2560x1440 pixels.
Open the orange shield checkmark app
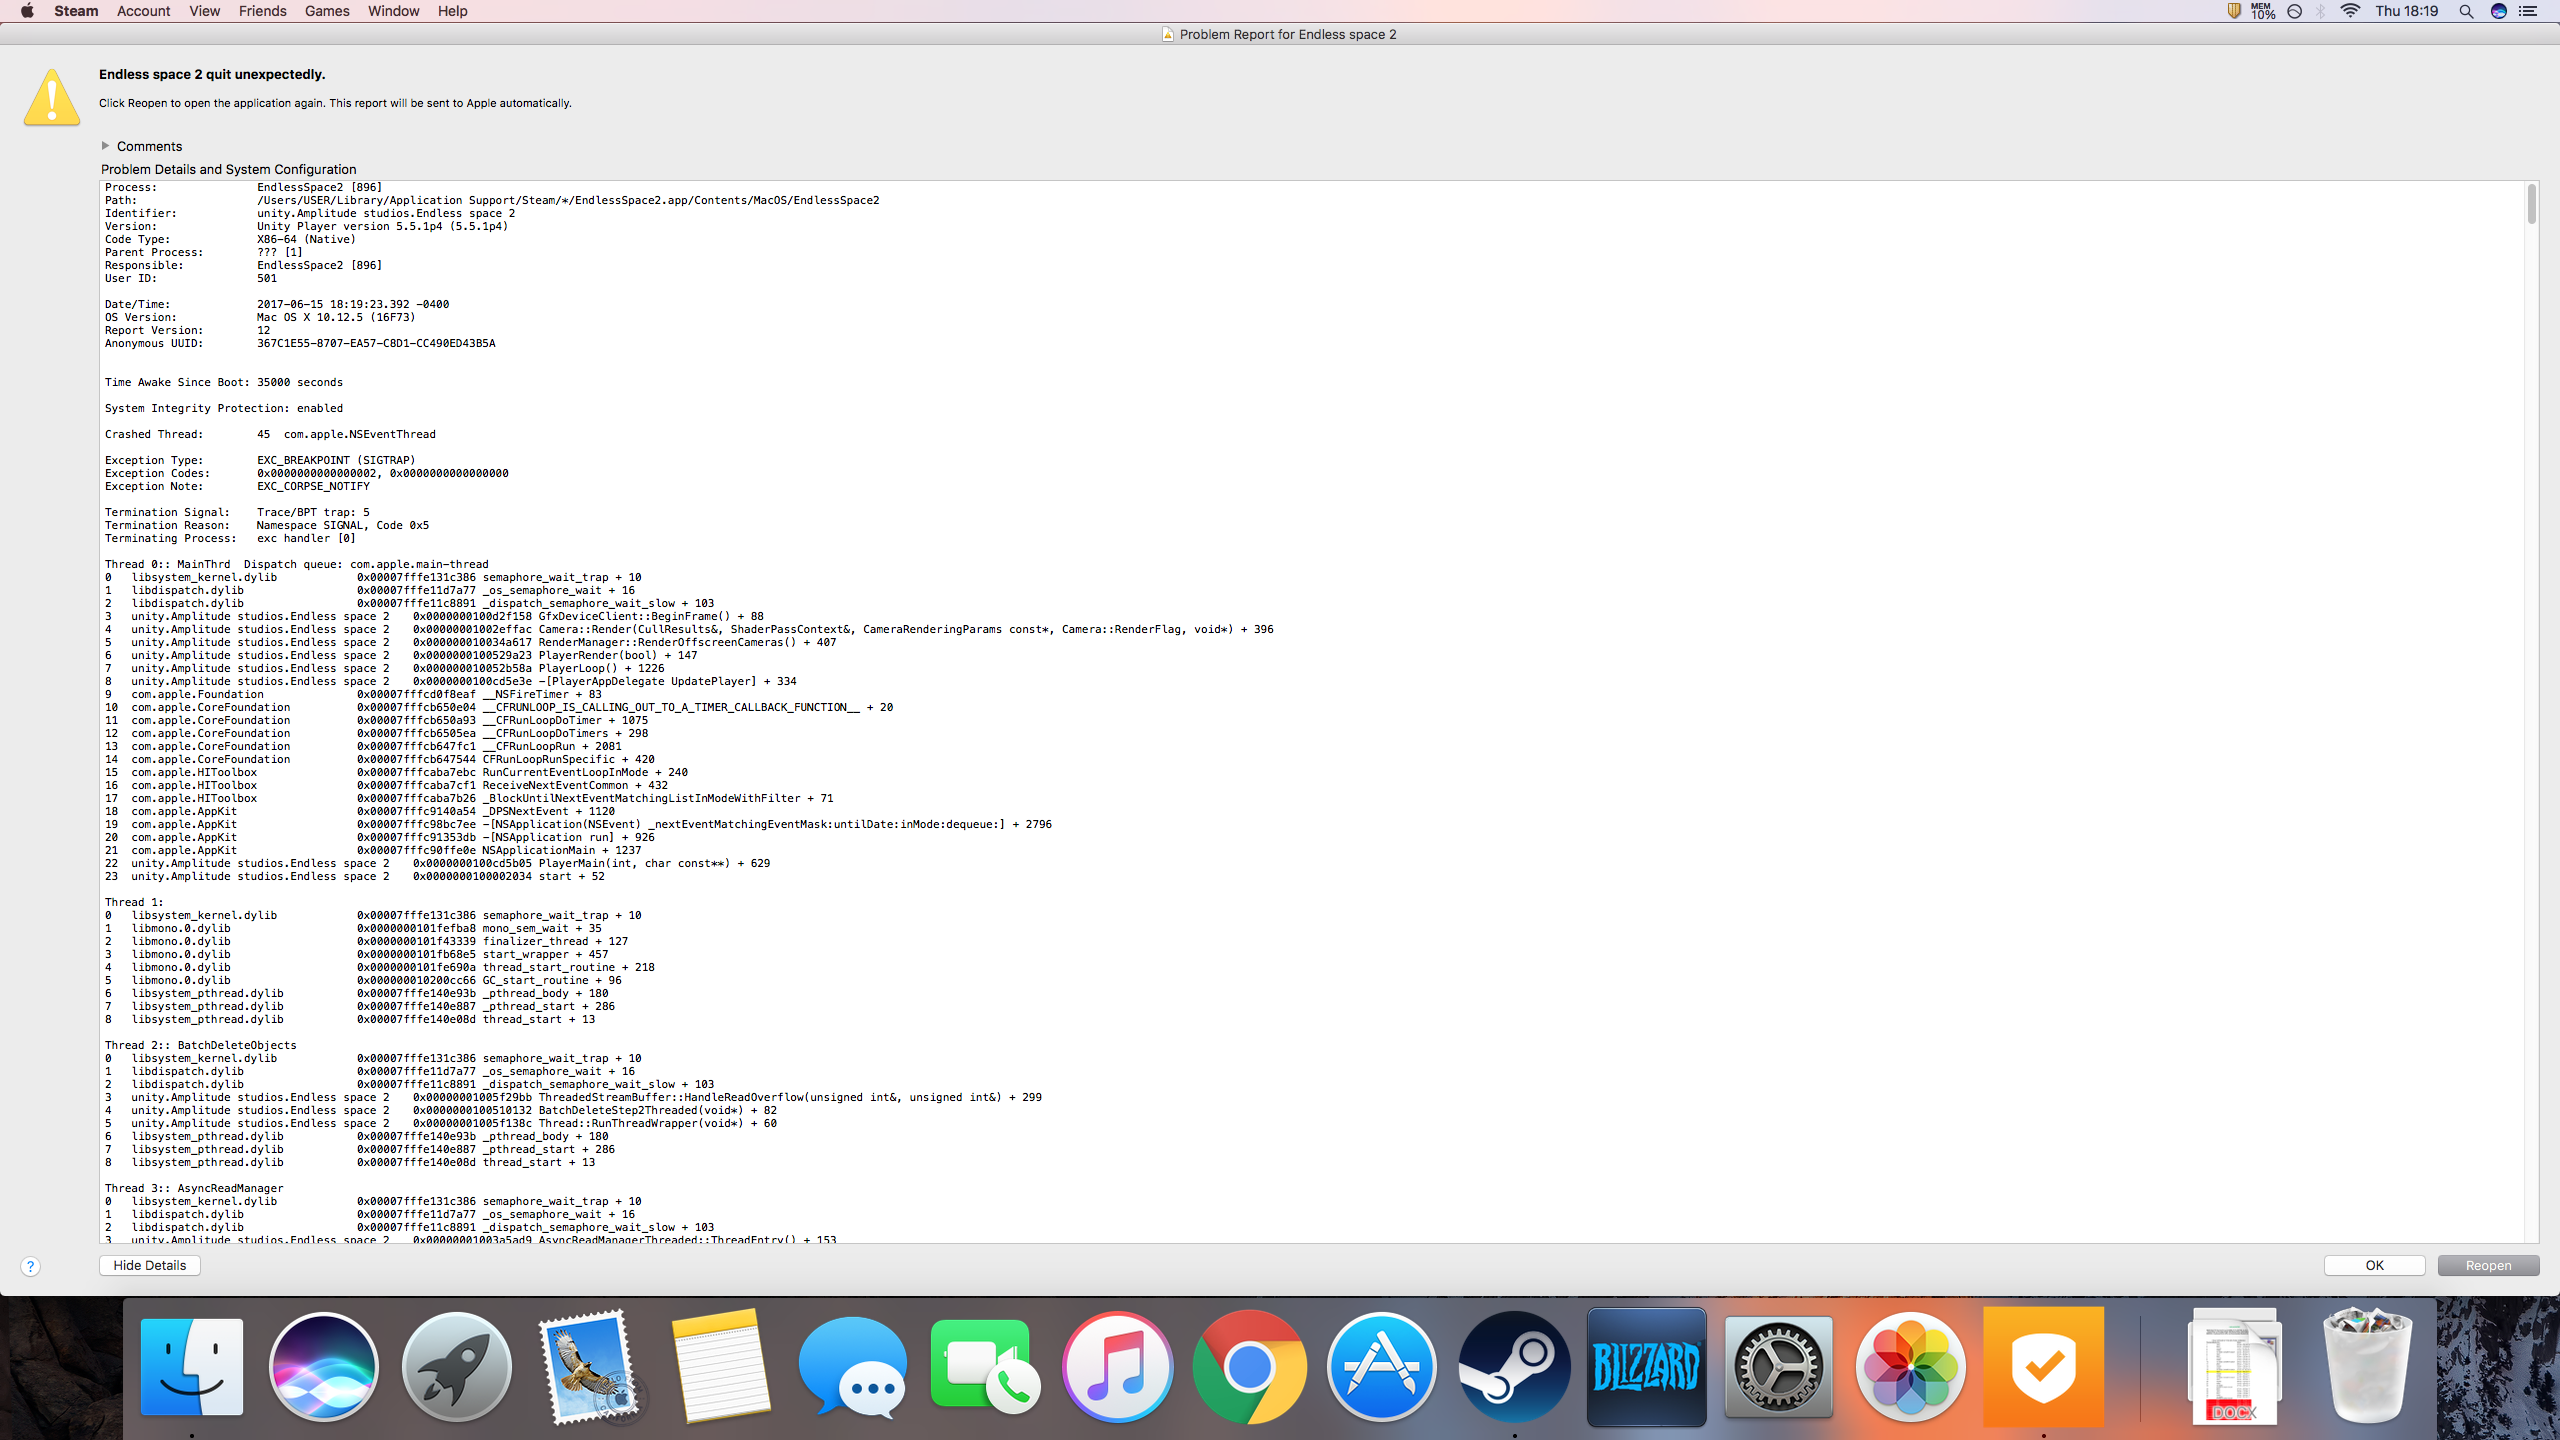point(2043,1367)
